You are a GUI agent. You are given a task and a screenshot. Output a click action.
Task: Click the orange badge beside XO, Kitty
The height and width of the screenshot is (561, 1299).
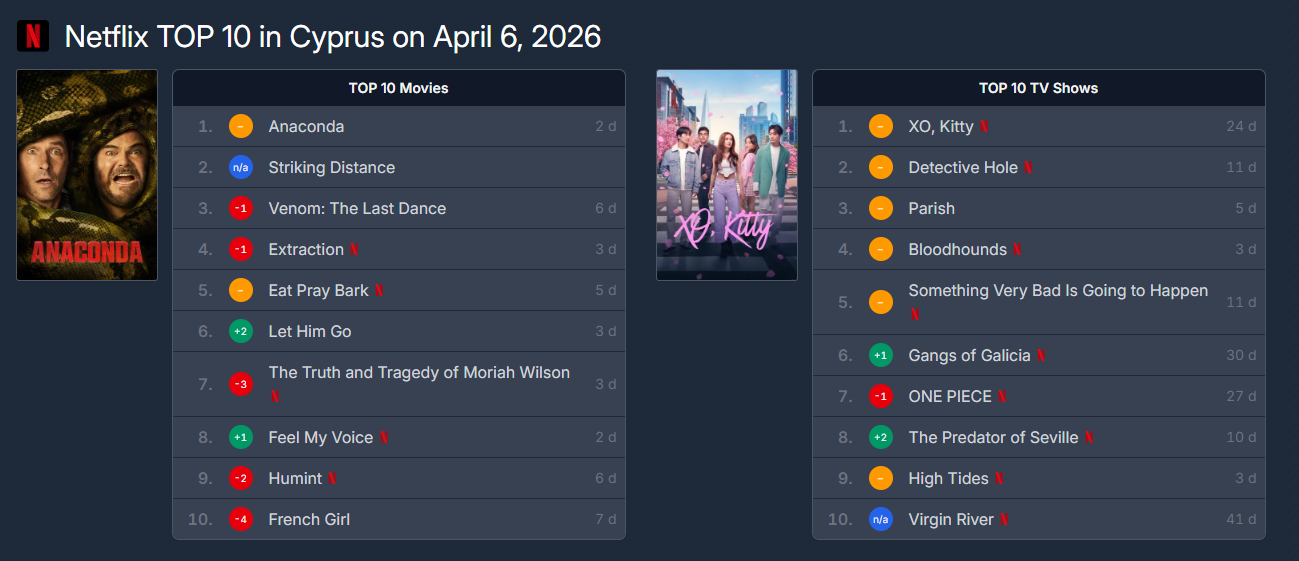pyautogui.click(x=880, y=126)
